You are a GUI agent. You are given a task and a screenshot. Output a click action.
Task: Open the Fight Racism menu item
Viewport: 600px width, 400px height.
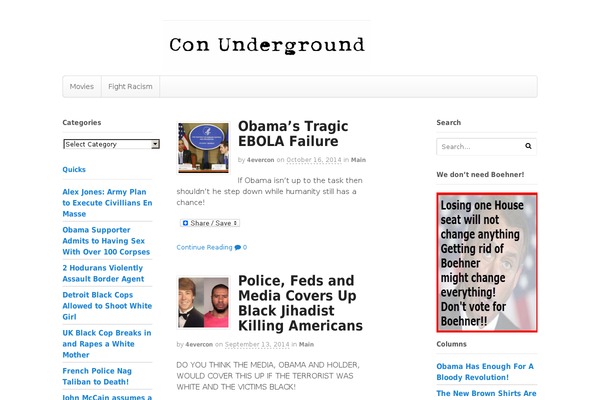[x=130, y=87]
